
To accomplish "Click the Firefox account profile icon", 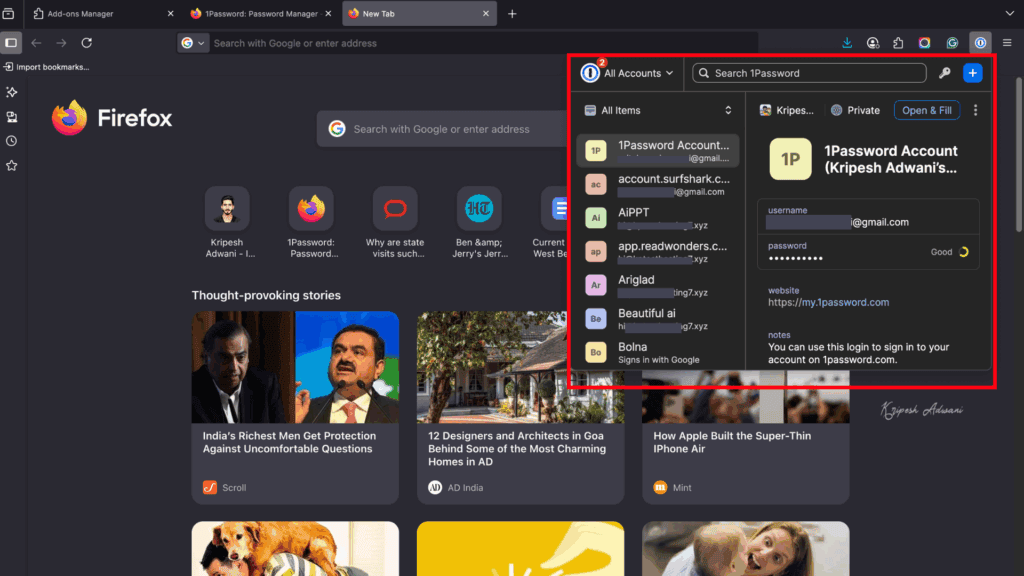I will pos(872,42).
